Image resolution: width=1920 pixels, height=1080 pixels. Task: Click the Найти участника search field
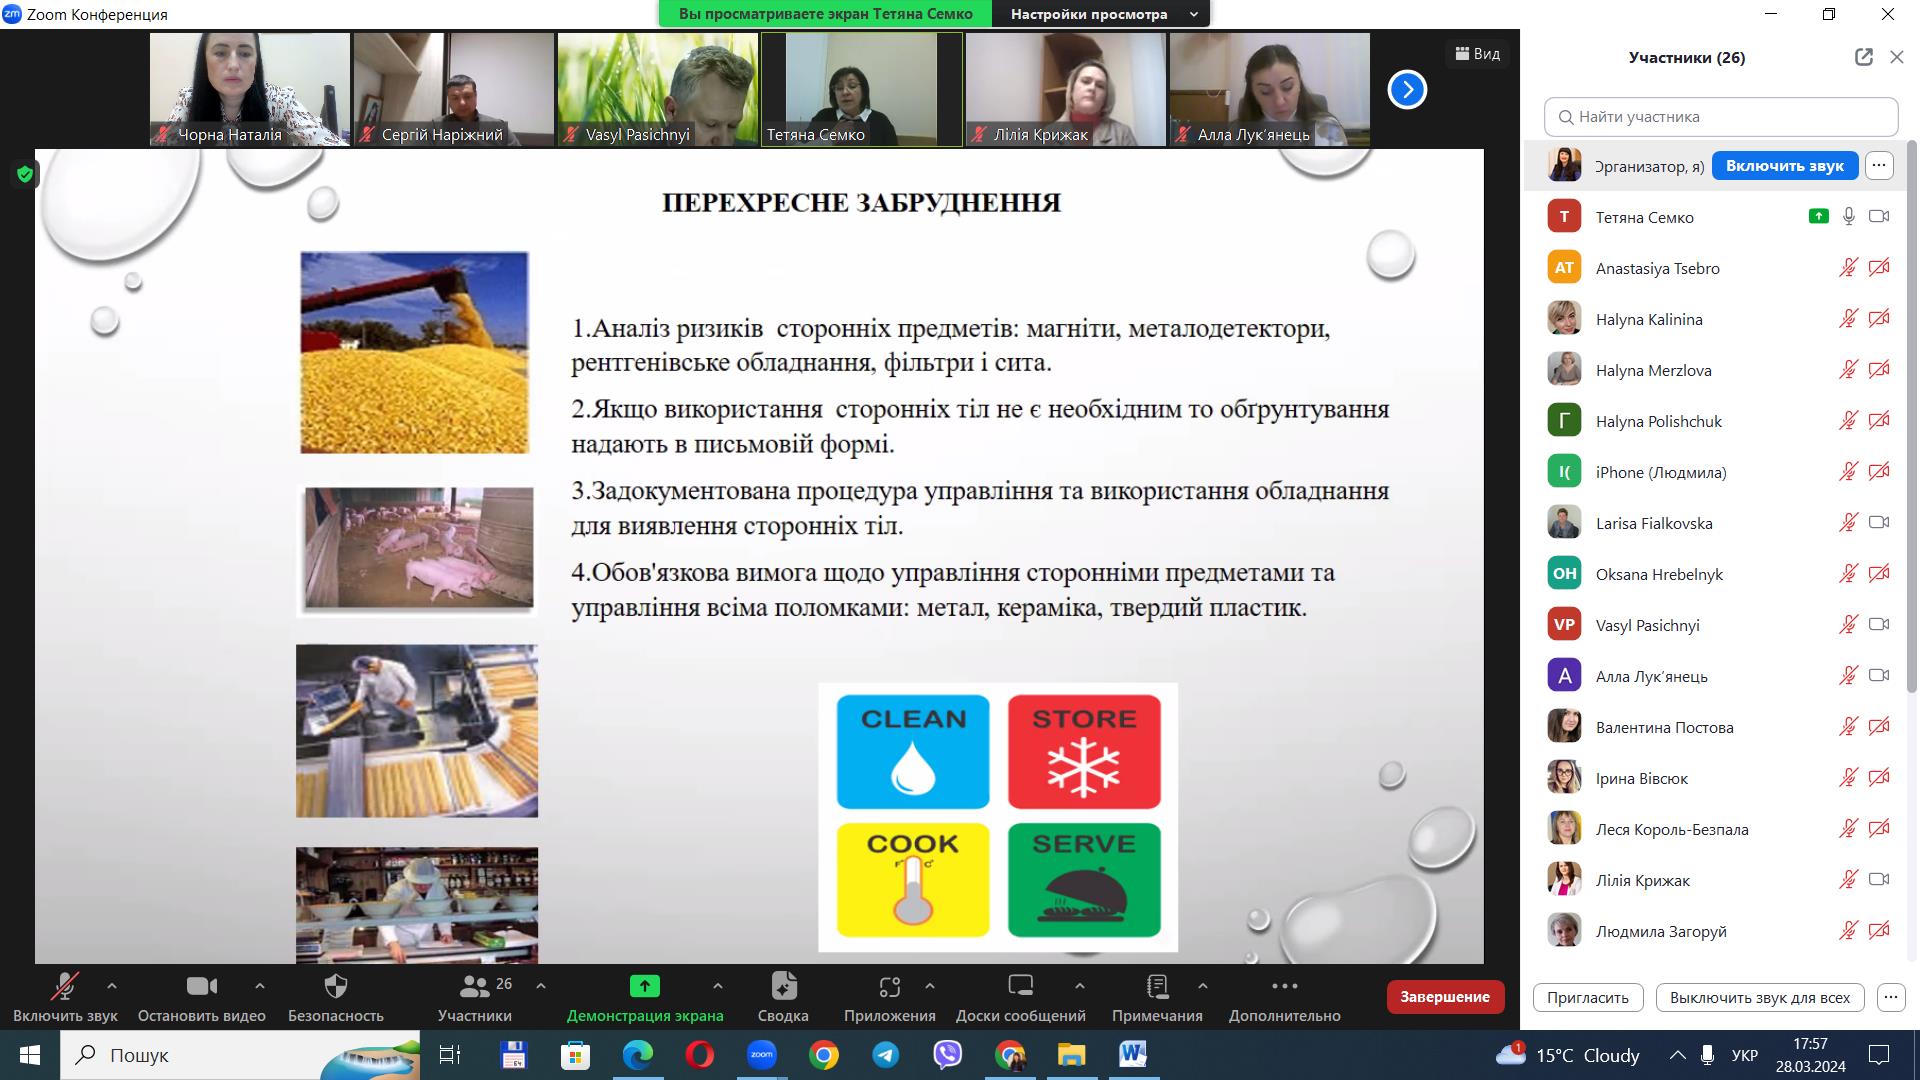[x=1720, y=117]
